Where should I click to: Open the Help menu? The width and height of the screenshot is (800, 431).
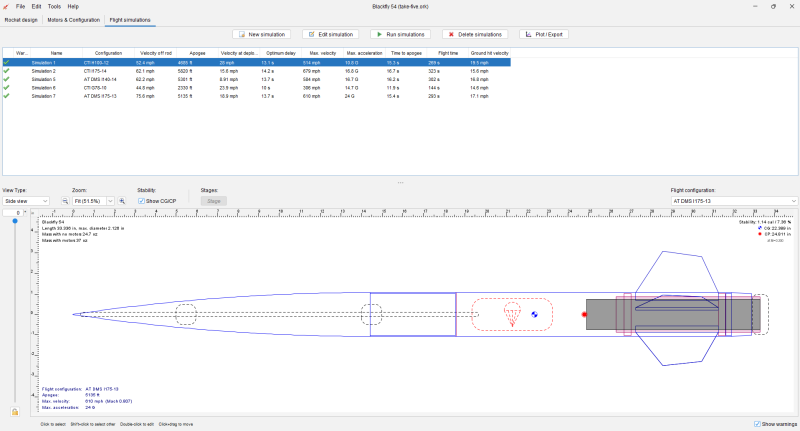(73, 7)
